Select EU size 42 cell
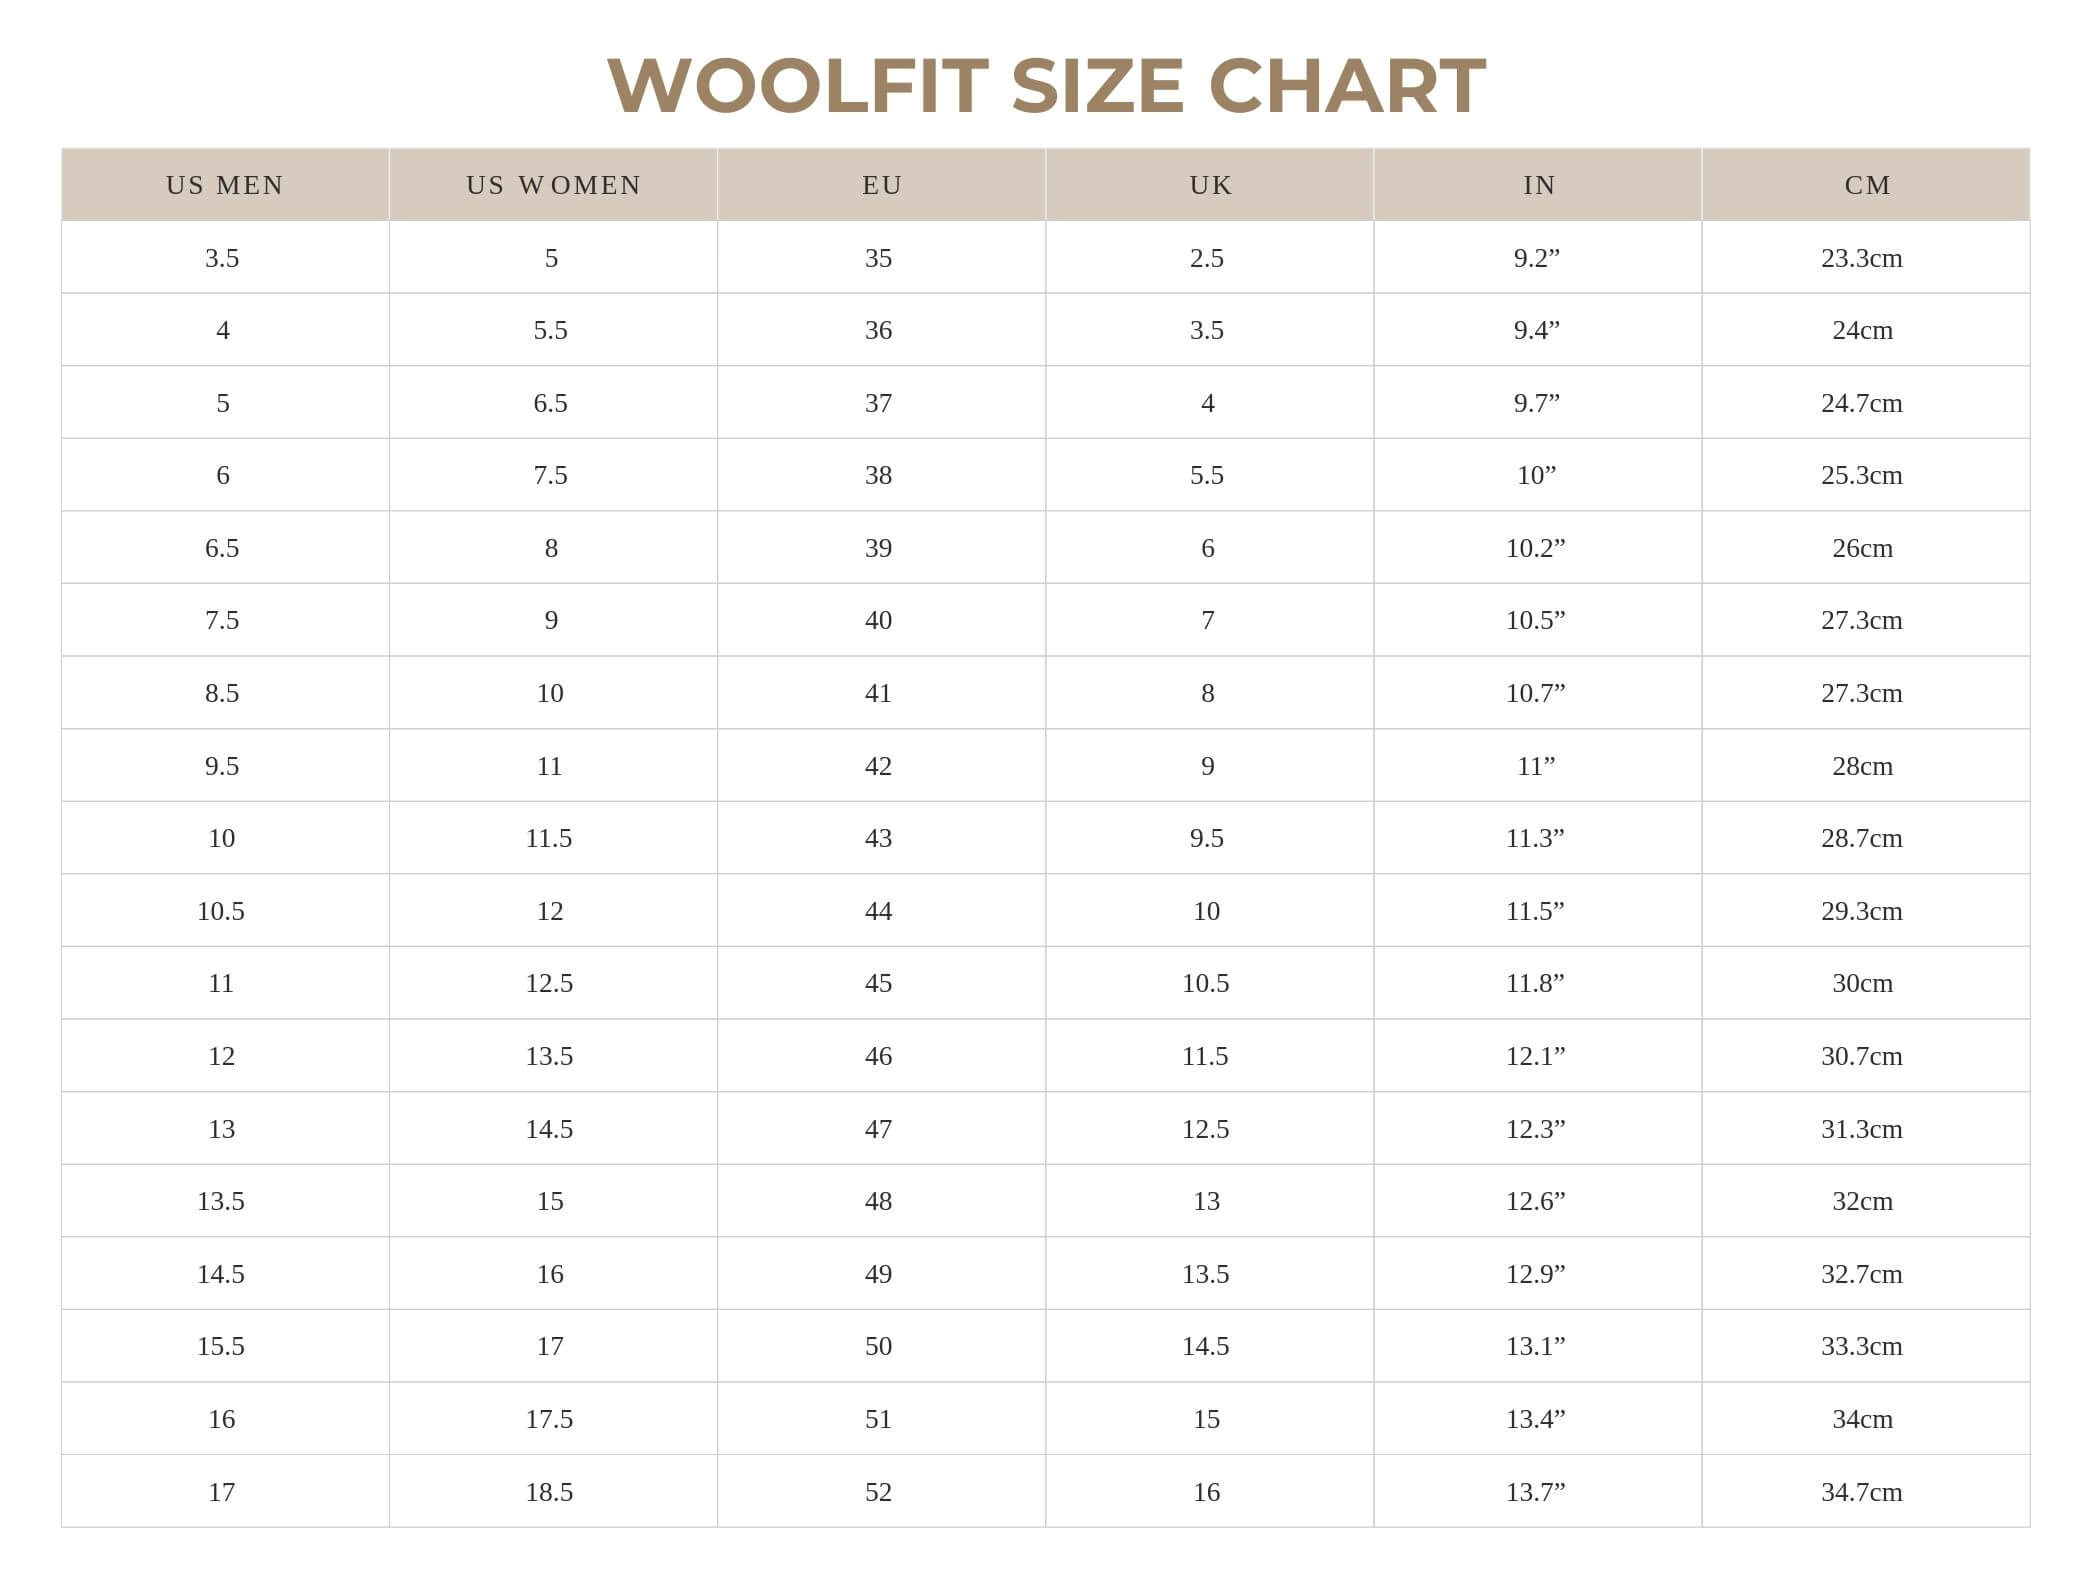The height and width of the screenshot is (1570, 2092). coord(878,766)
